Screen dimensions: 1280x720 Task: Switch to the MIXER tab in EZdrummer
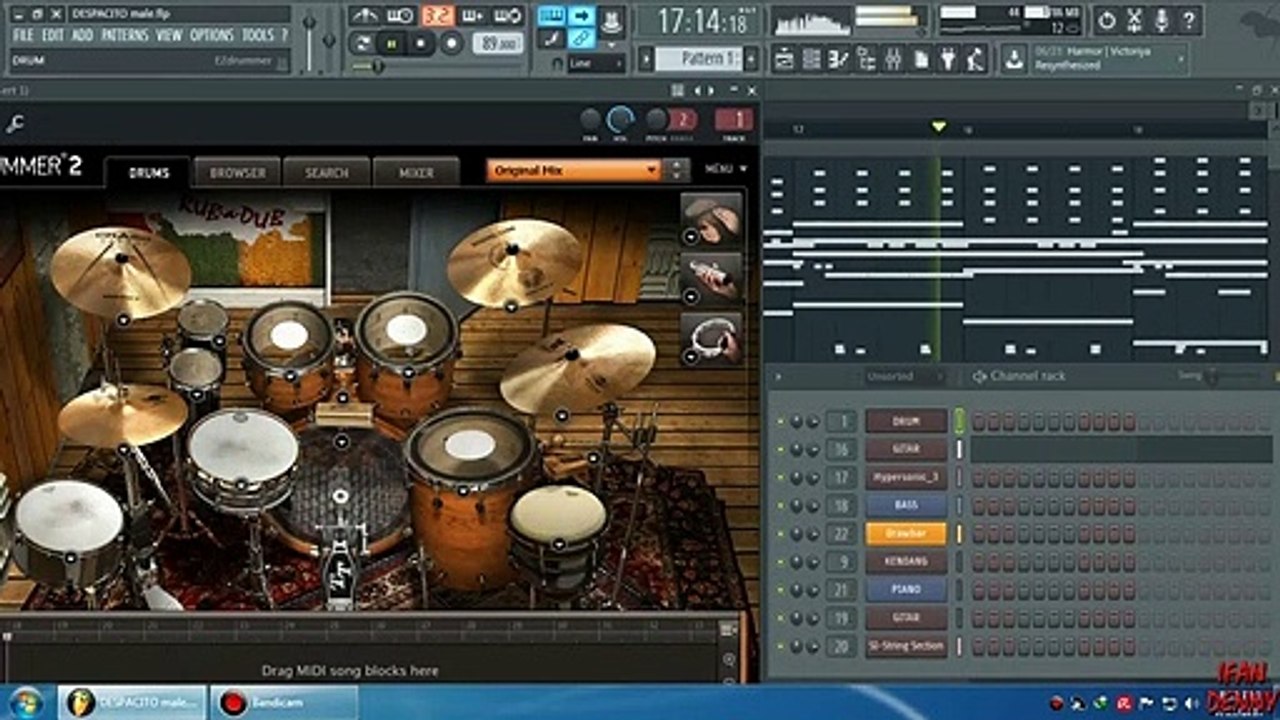point(416,172)
